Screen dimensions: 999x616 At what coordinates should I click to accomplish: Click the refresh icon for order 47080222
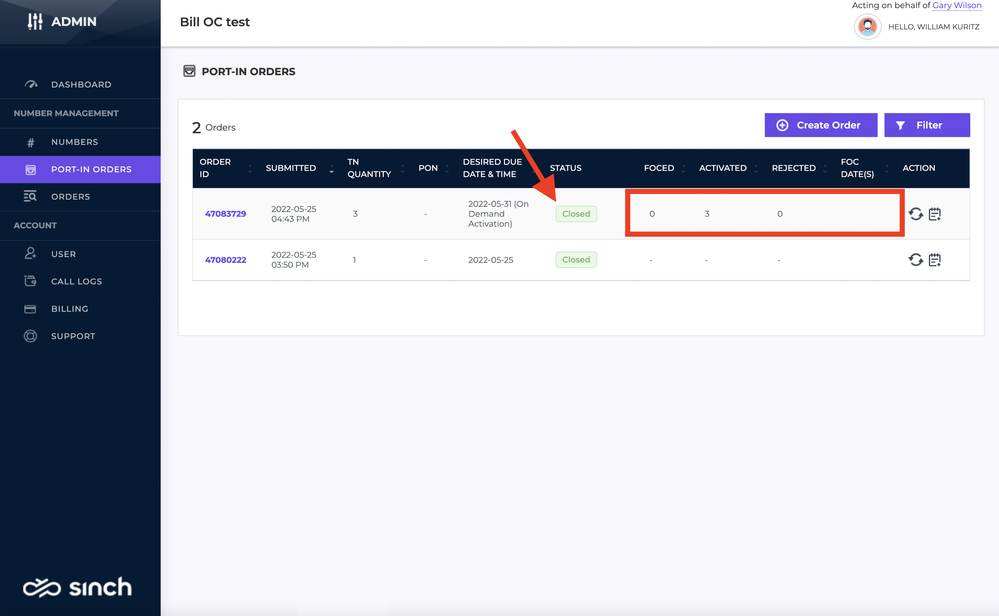[x=916, y=260]
